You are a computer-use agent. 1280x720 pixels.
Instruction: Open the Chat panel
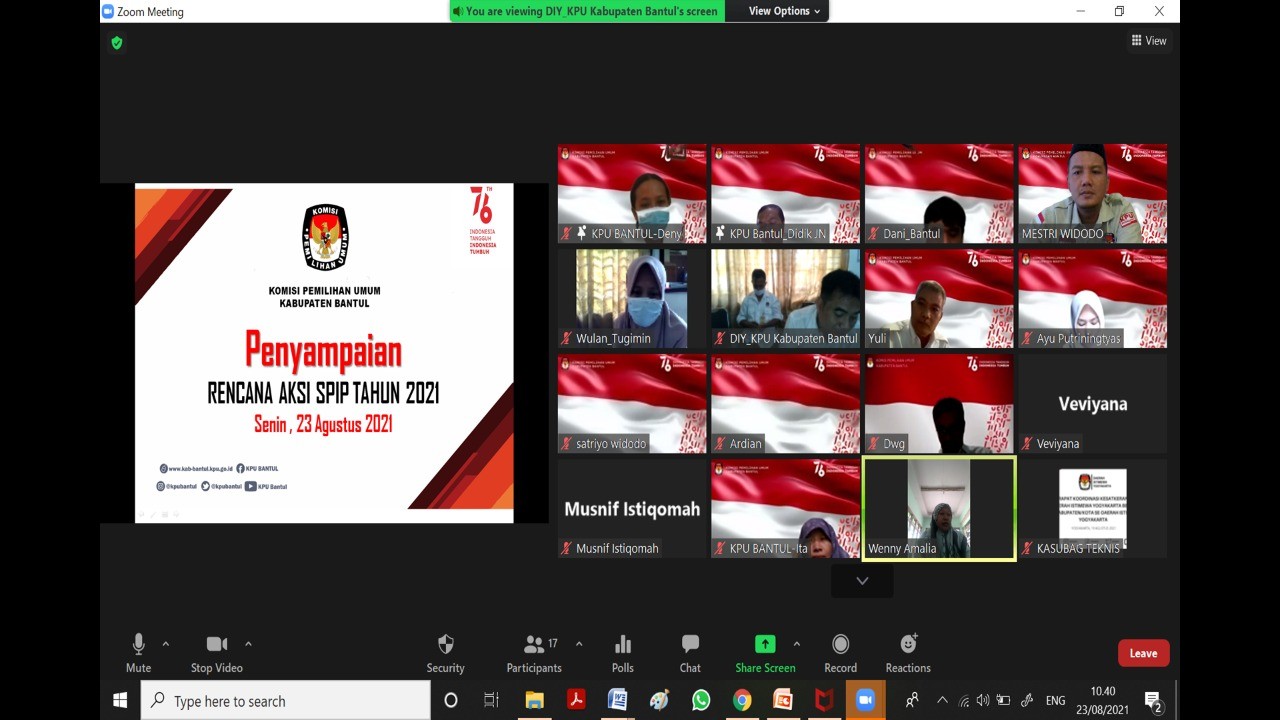690,645
